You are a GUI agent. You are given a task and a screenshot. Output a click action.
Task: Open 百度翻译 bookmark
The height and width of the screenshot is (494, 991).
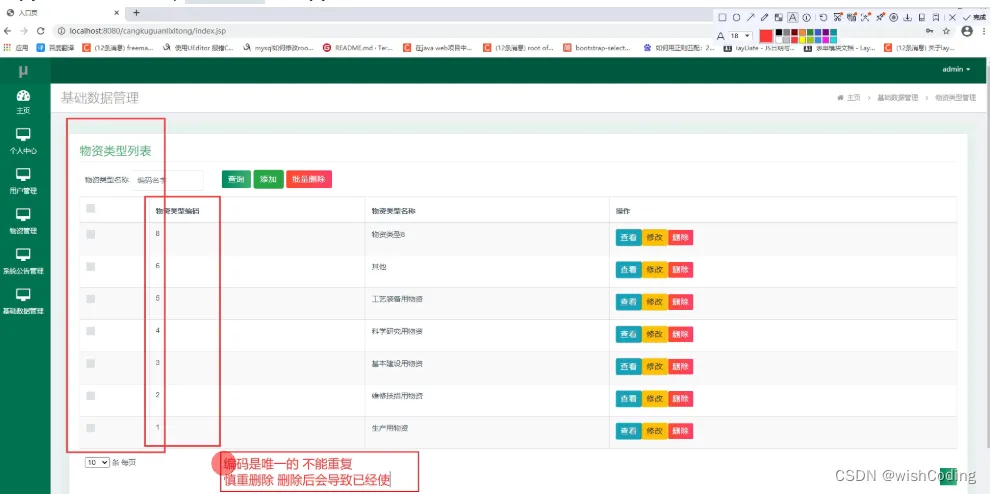point(56,47)
